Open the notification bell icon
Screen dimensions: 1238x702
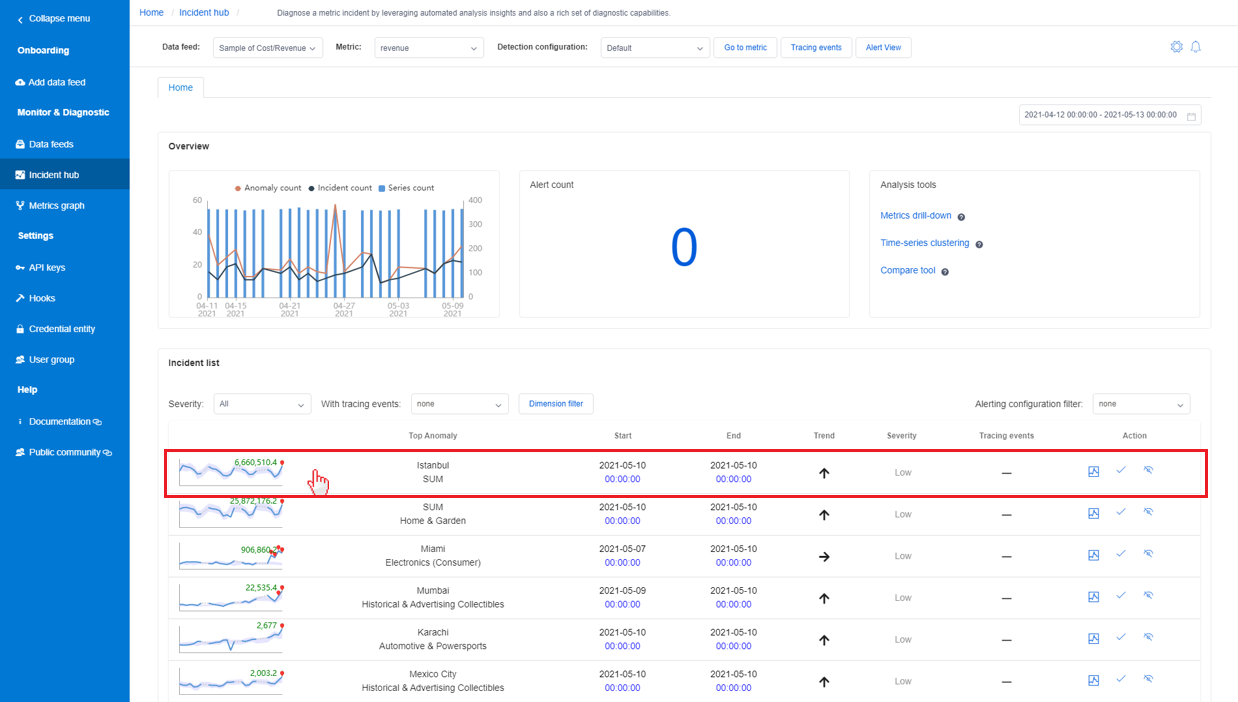1195,47
